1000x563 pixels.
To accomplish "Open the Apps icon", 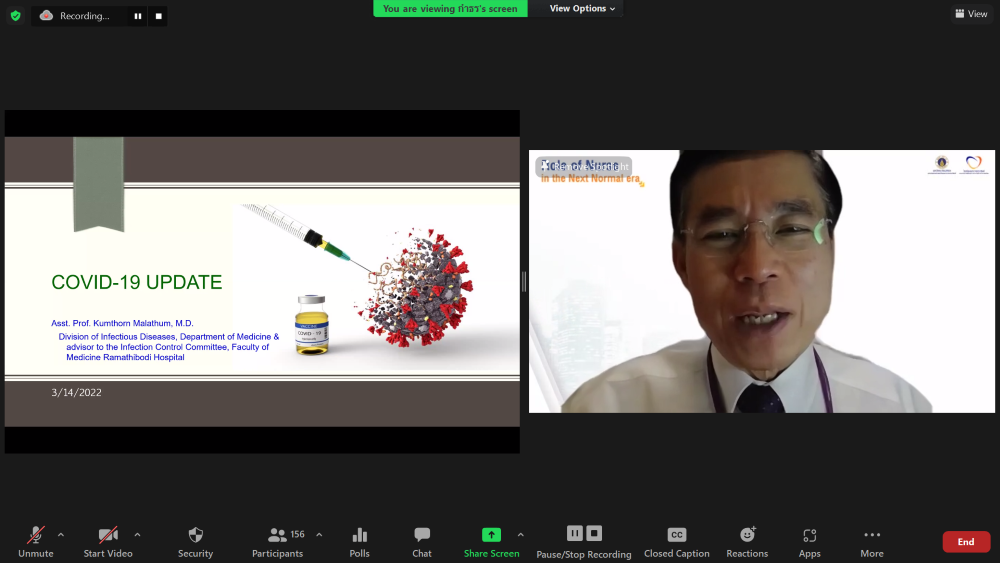I will pyautogui.click(x=809, y=541).
